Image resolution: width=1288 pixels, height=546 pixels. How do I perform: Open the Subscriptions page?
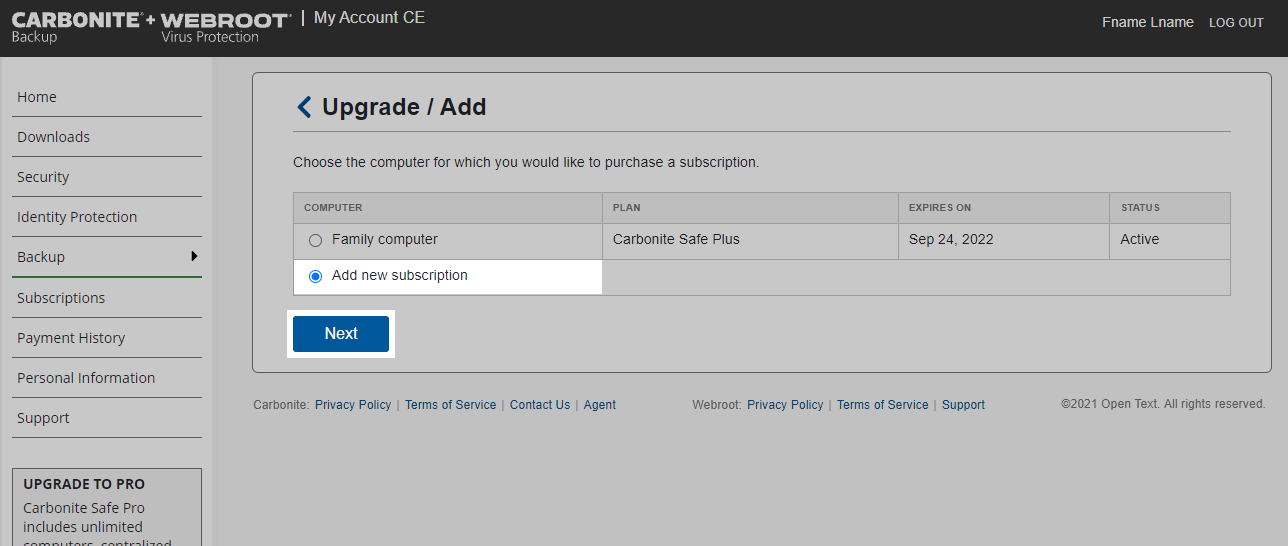61,298
